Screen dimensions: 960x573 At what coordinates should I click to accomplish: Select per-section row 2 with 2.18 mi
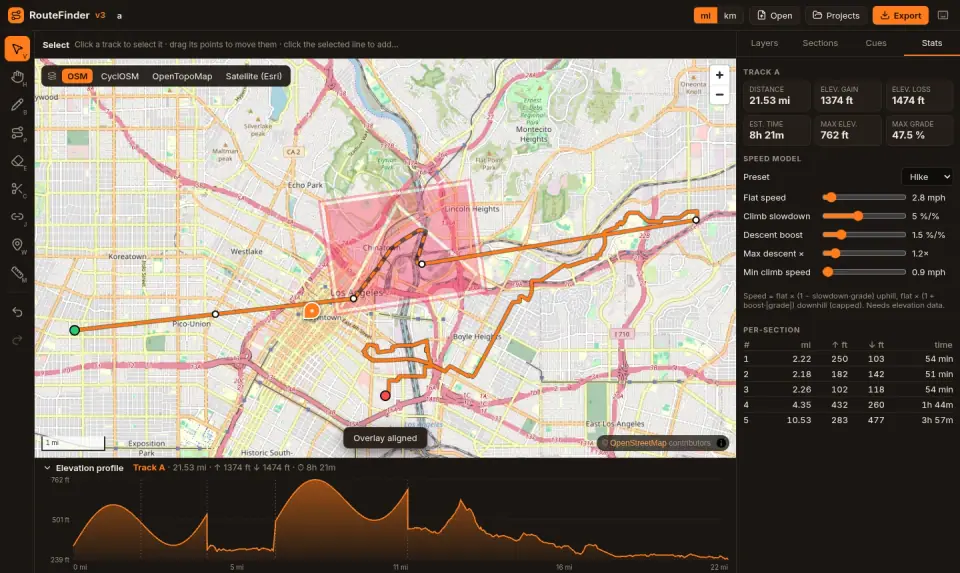tap(848, 374)
